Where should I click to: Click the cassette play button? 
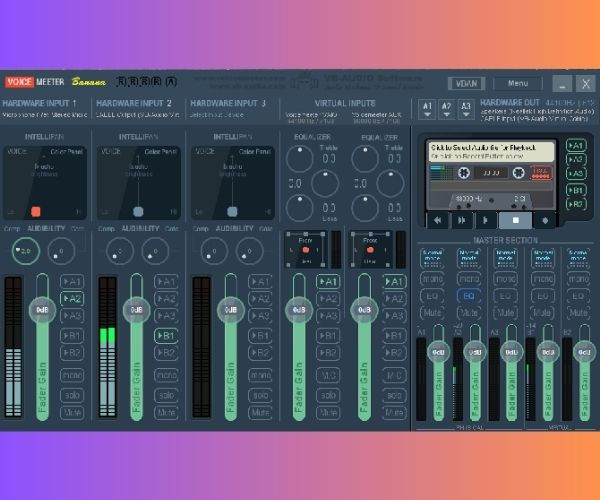485,220
